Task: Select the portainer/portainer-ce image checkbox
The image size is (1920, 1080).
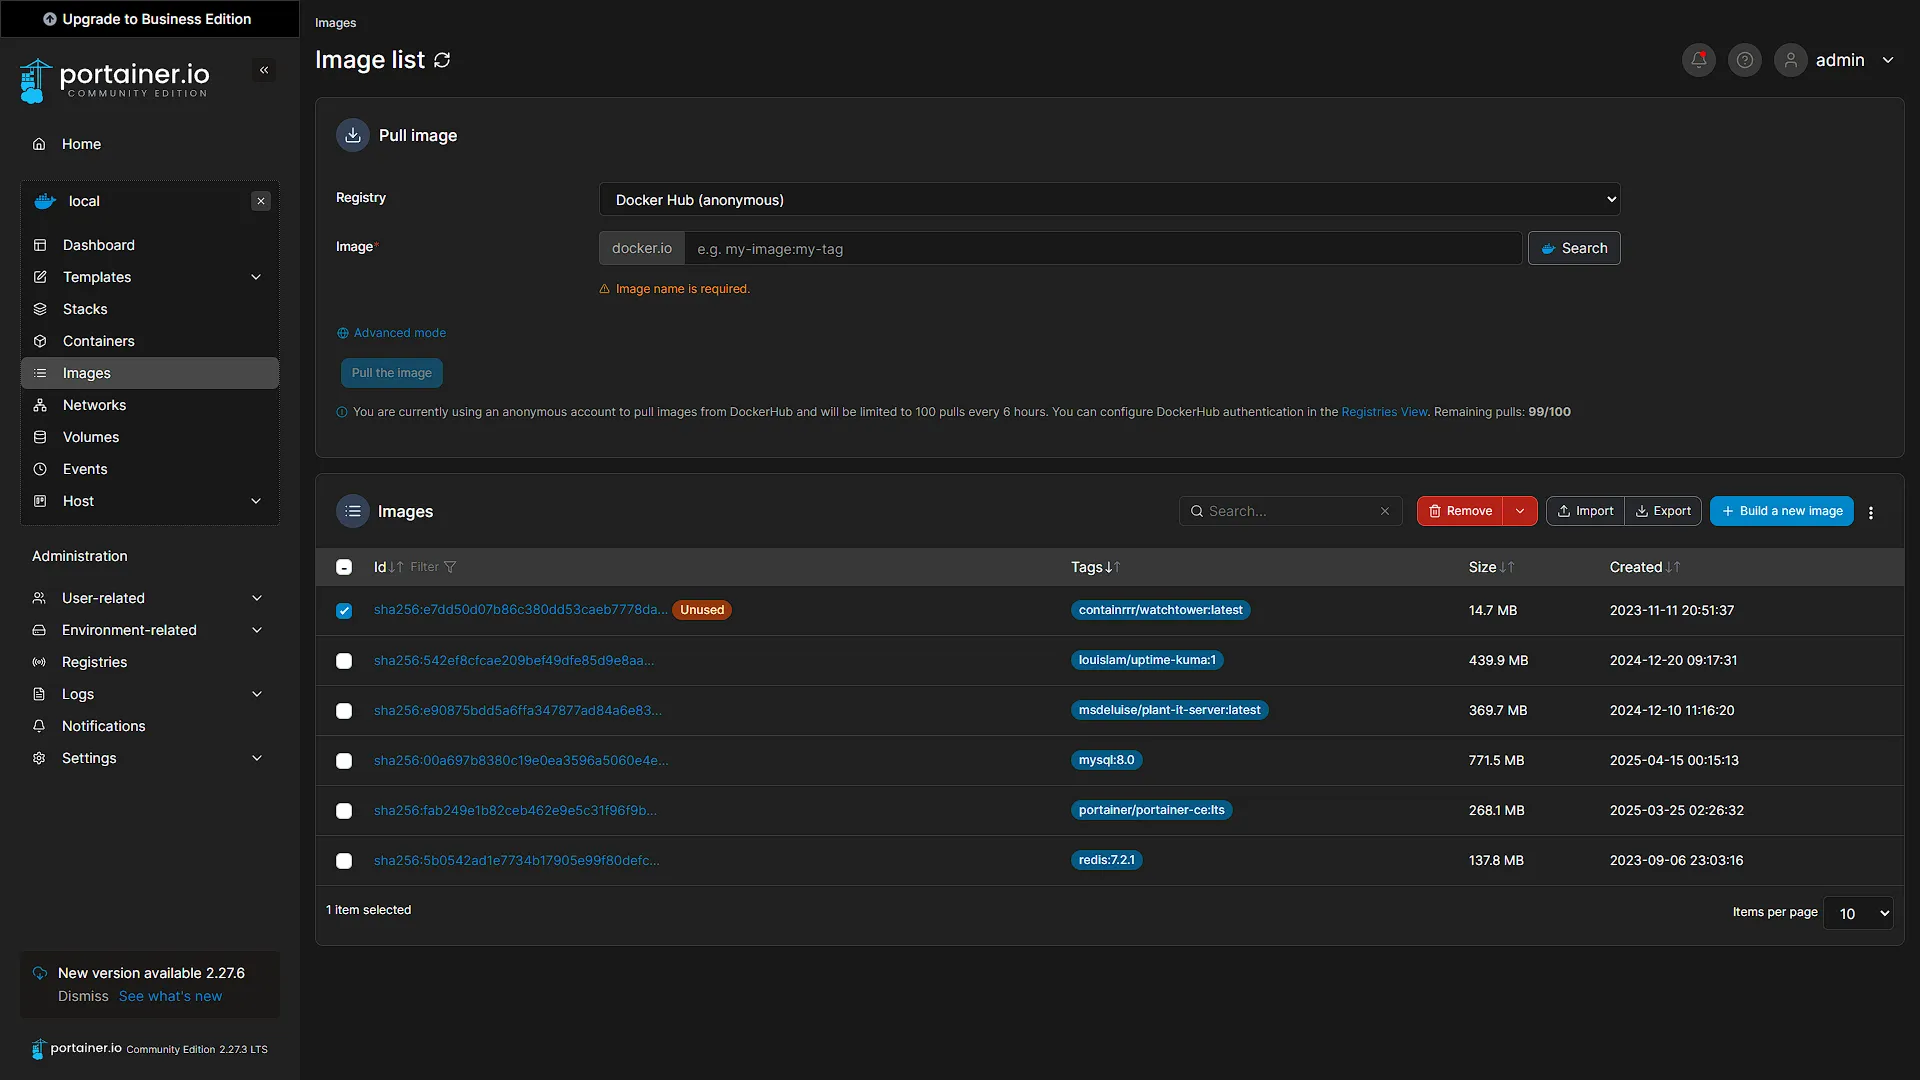Action: click(x=344, y=811)
